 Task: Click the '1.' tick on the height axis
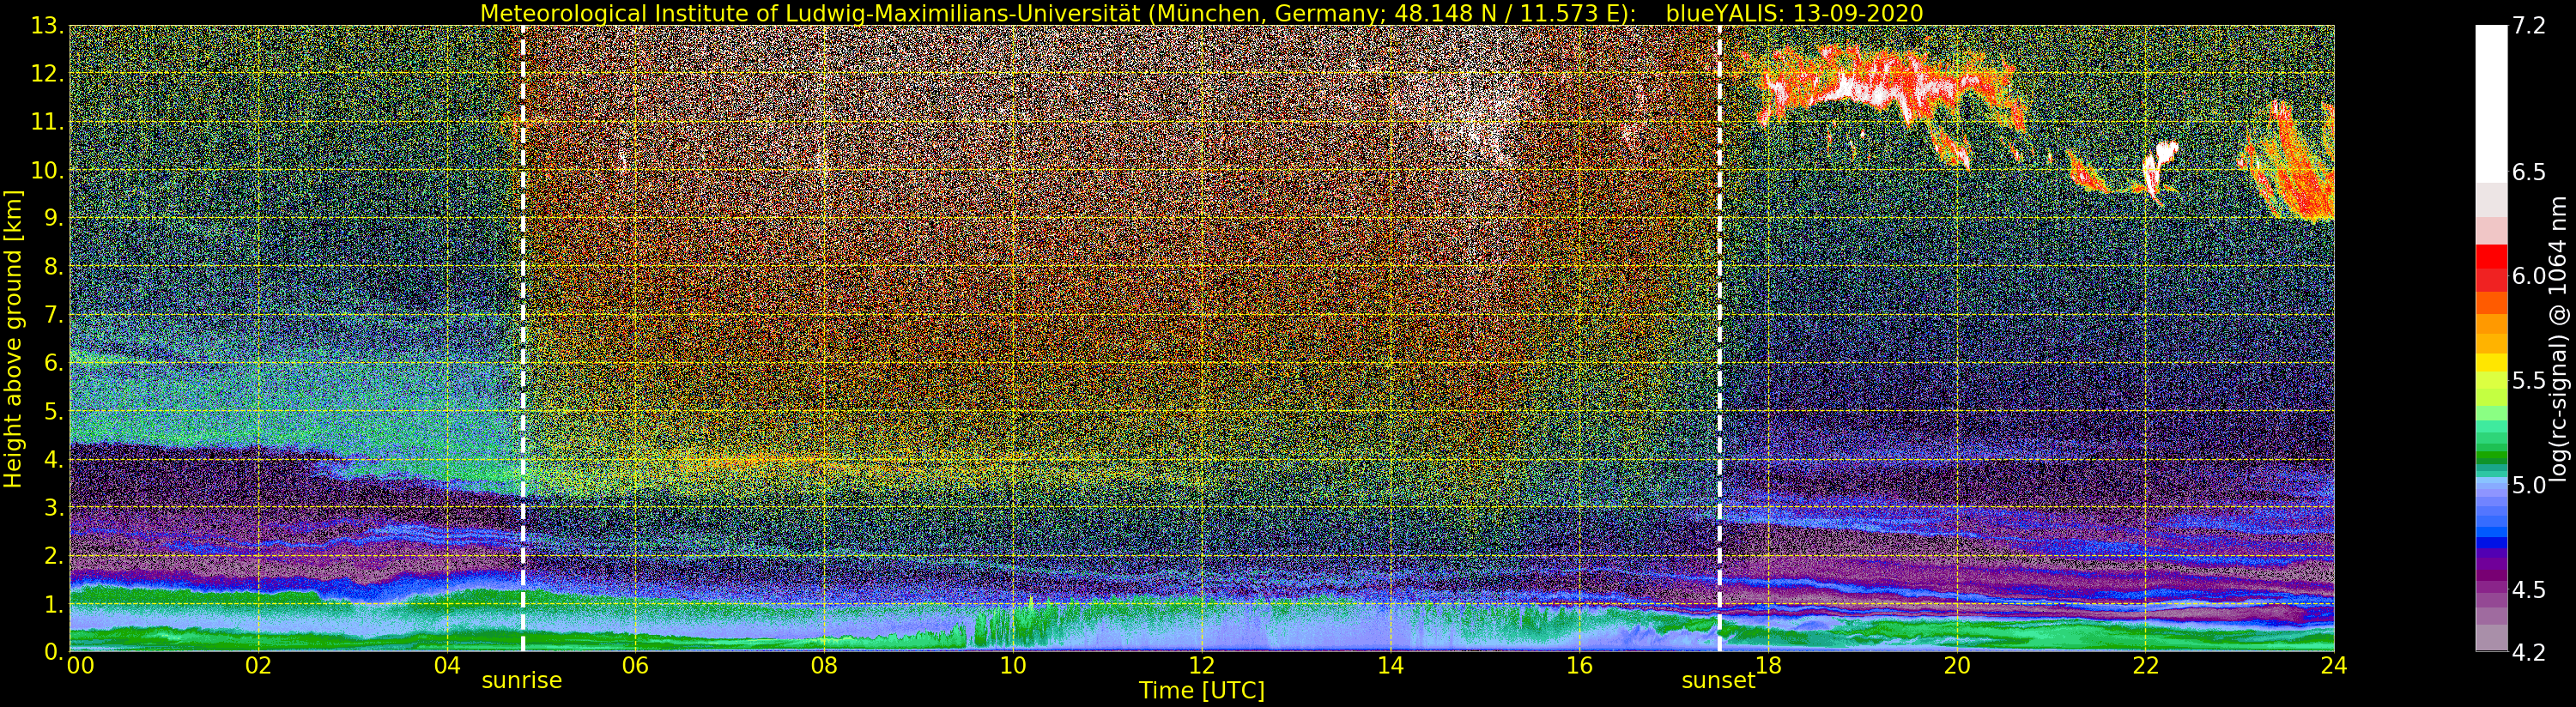[54, 604]
